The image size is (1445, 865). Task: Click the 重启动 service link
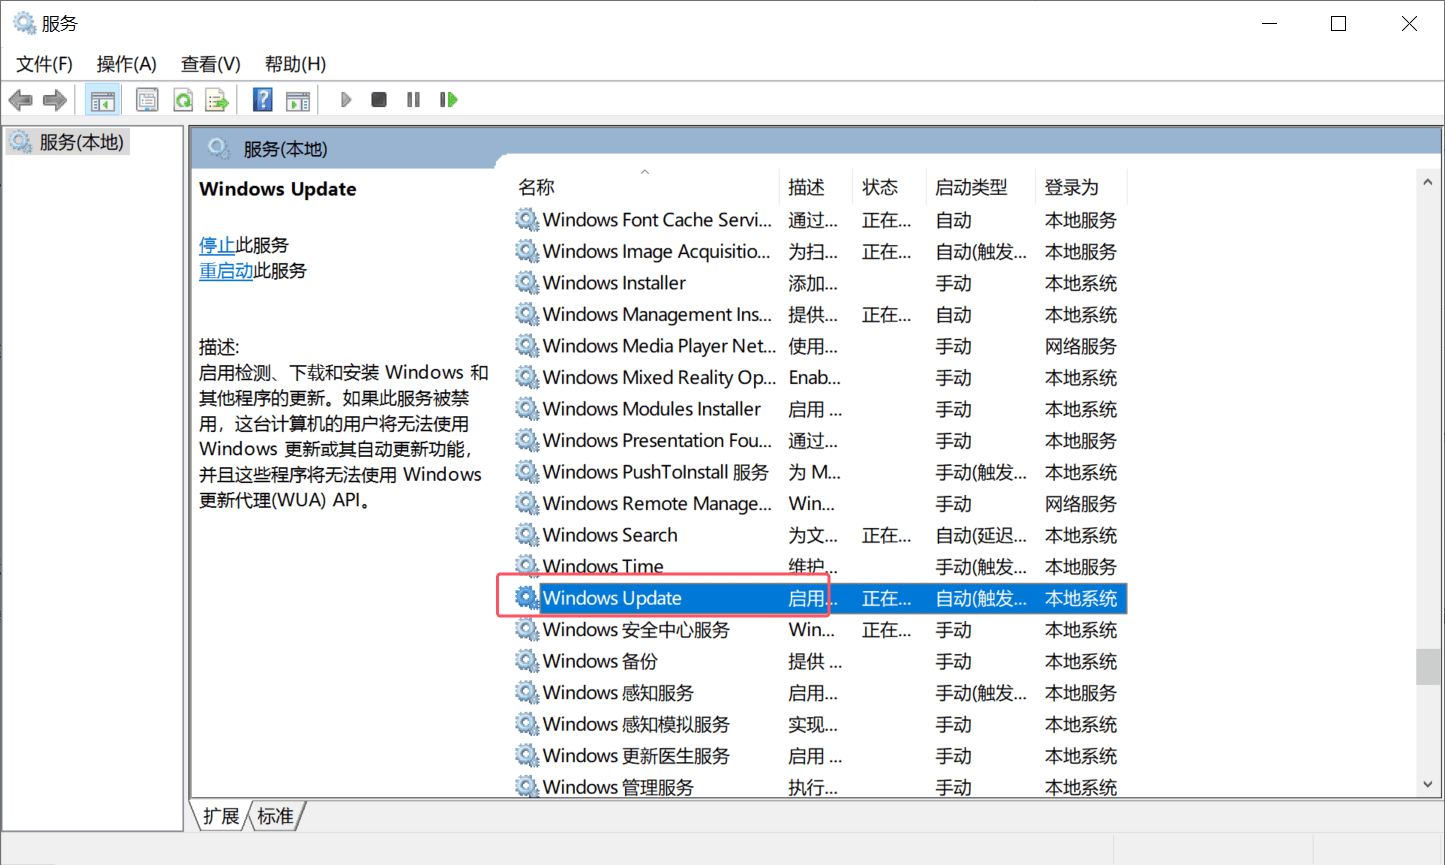226,271
